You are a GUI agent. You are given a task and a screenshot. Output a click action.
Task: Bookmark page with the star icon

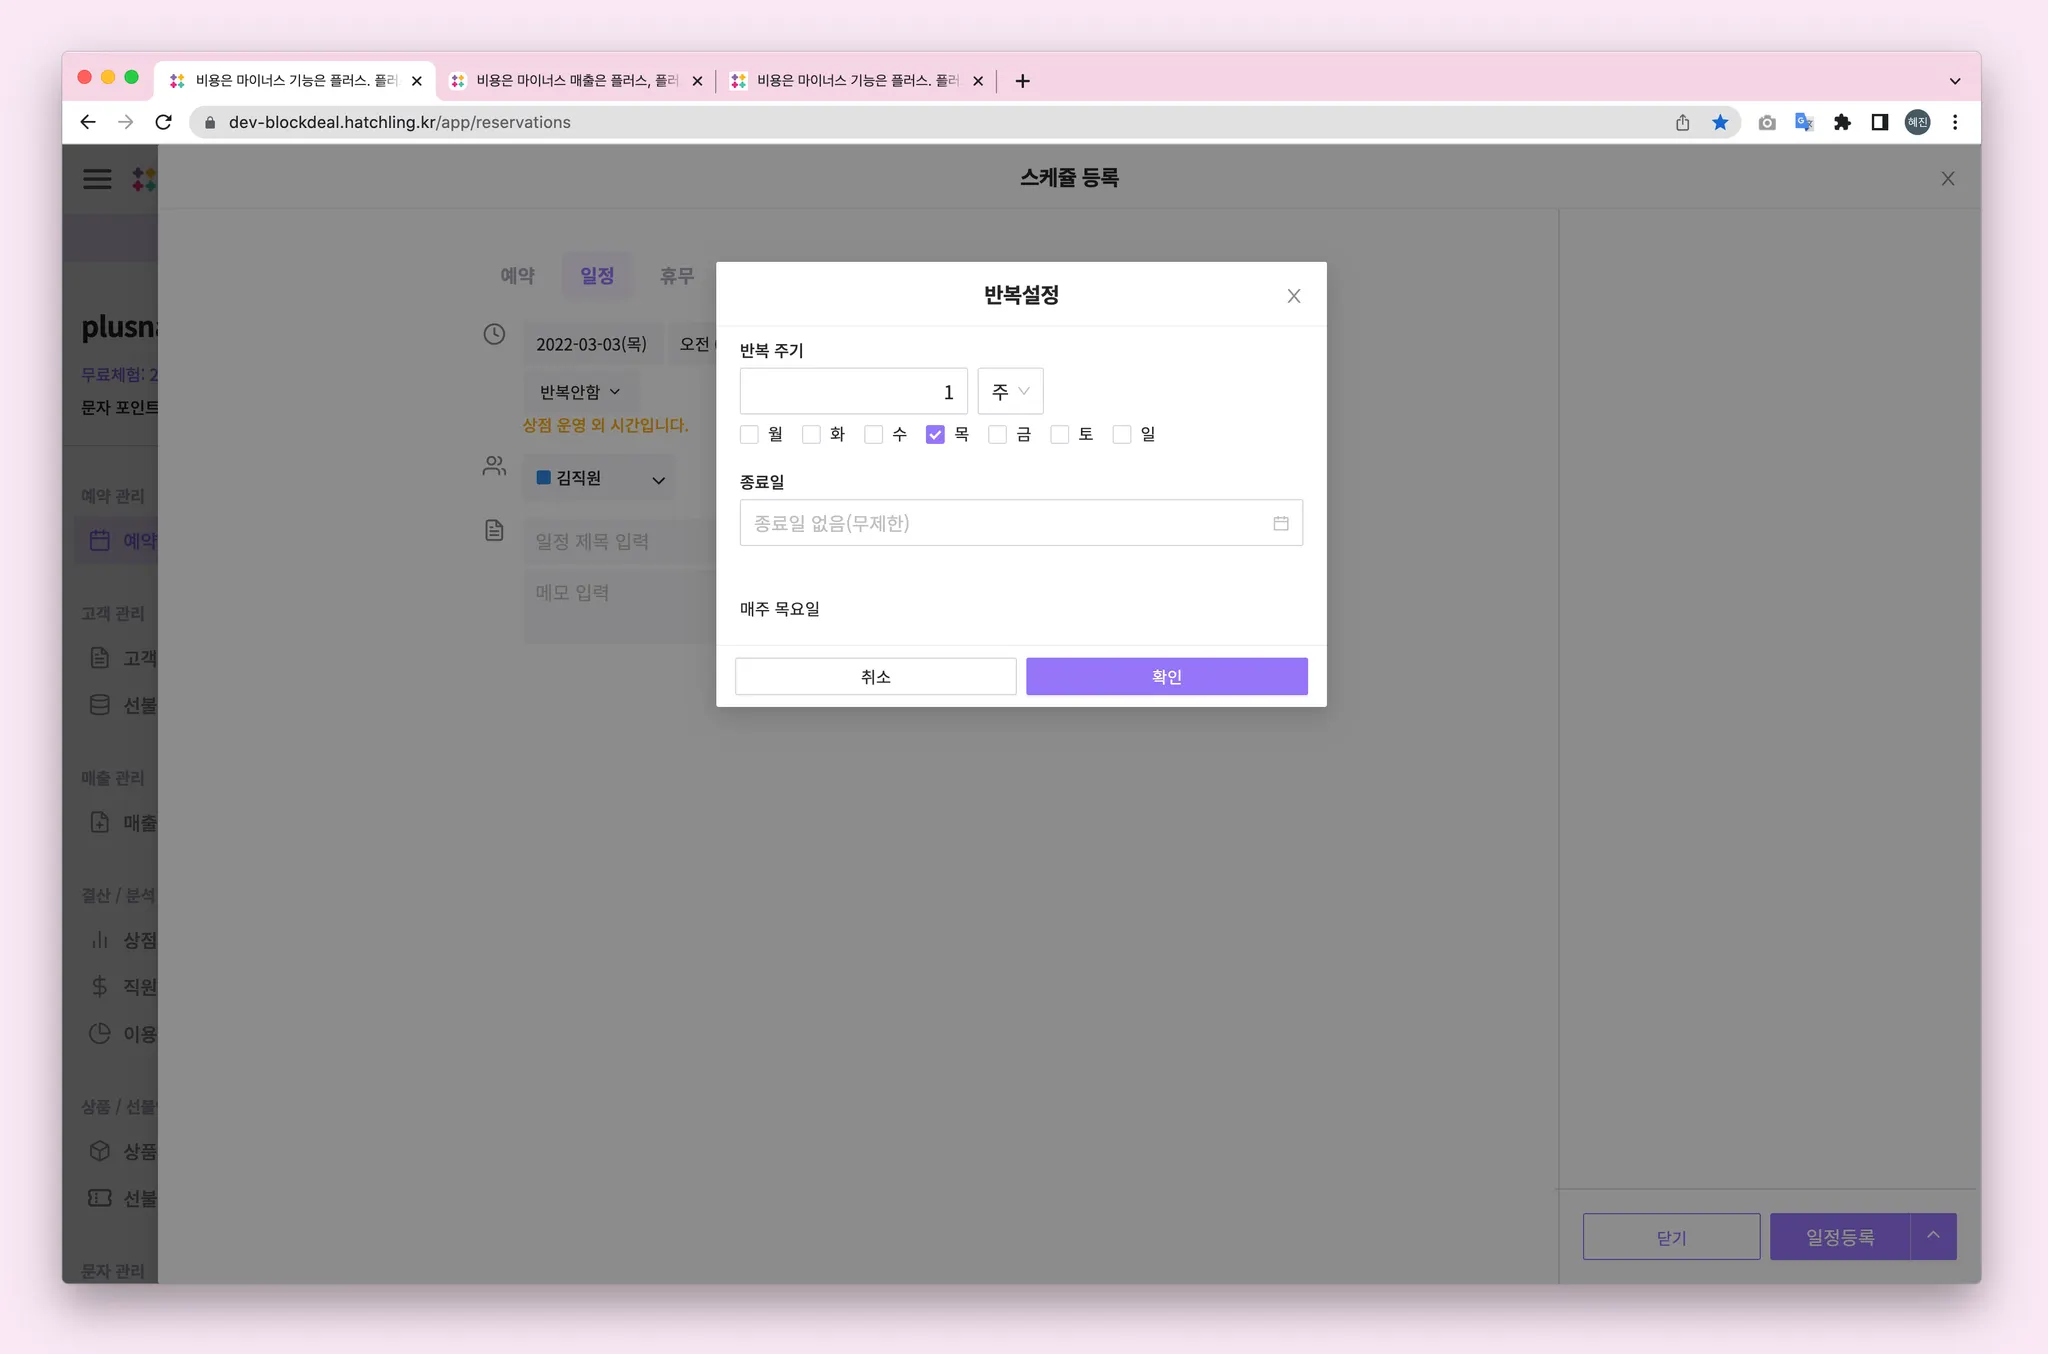1720,122
